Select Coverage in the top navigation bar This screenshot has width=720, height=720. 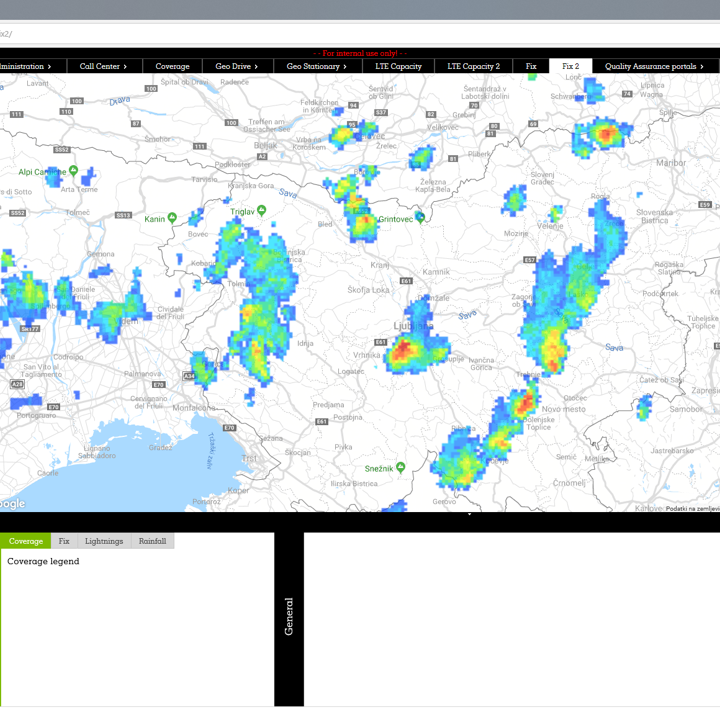point(172,66)
